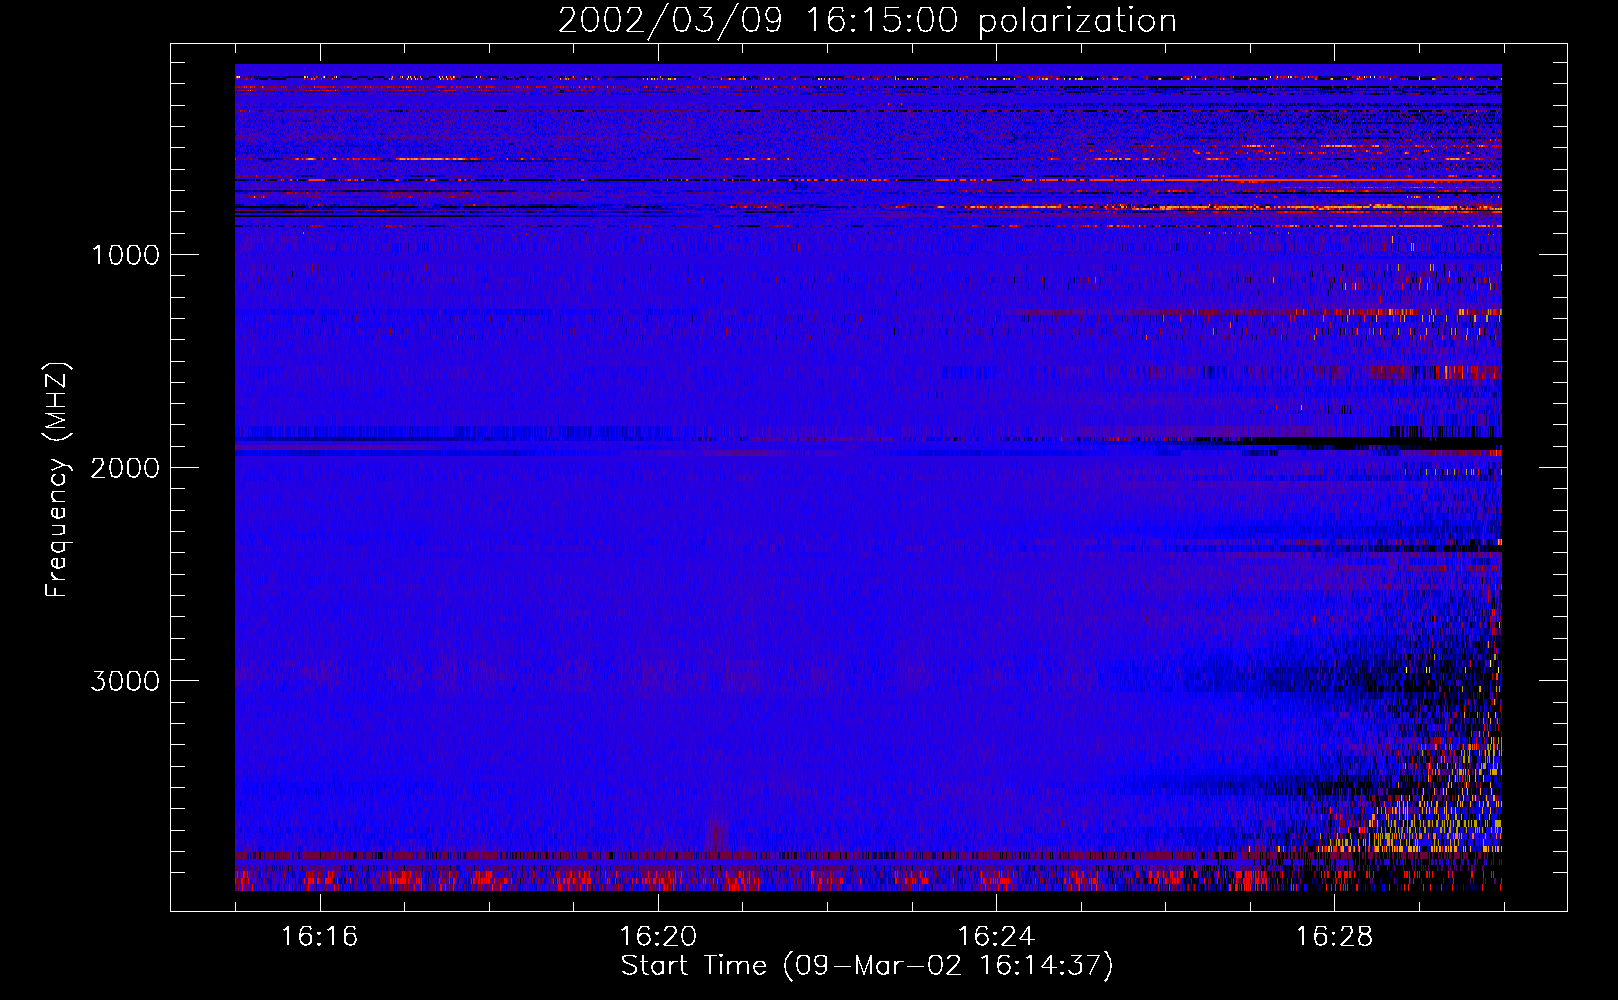The height and width of the screenshot is (1000, 1618).
Task: Click the "Frequency (MHZ)" y-axis label
Action: 57,480
